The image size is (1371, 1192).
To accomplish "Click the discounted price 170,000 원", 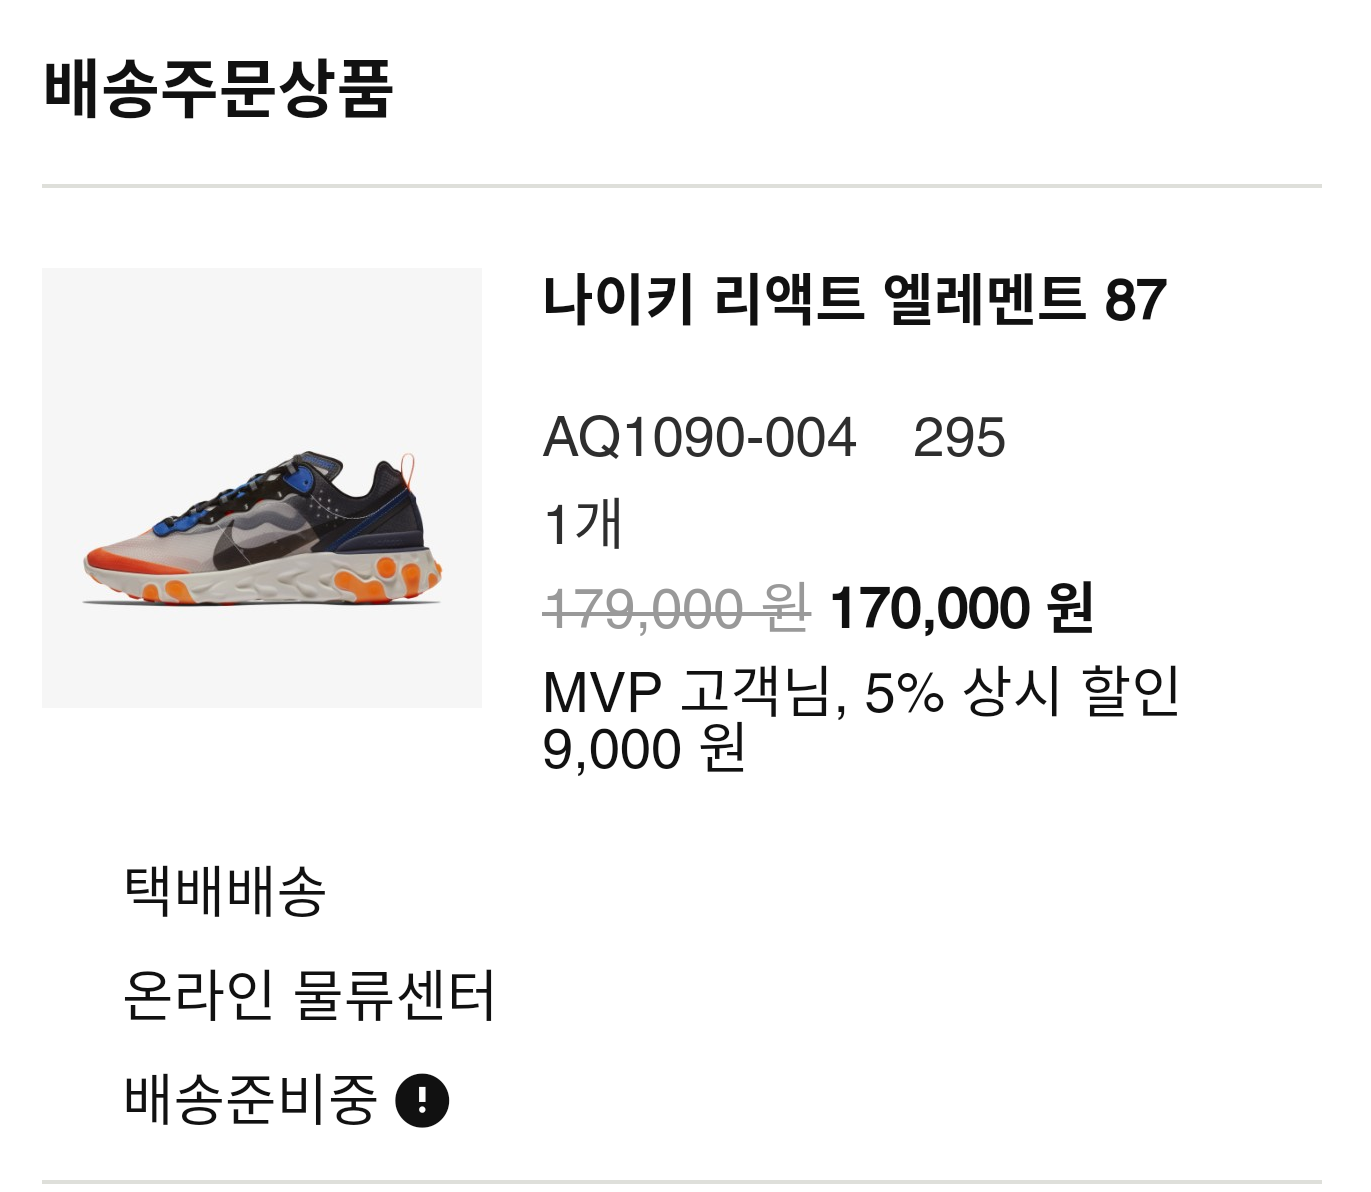I will [x=962, y=608].
